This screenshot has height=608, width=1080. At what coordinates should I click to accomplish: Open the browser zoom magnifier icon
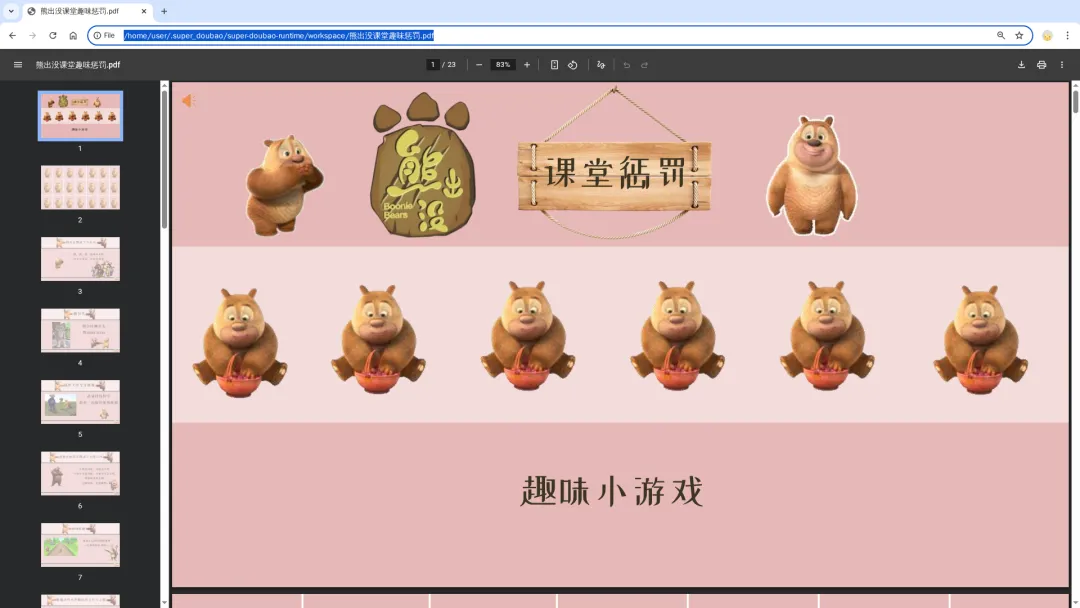tap(1001, 35)
